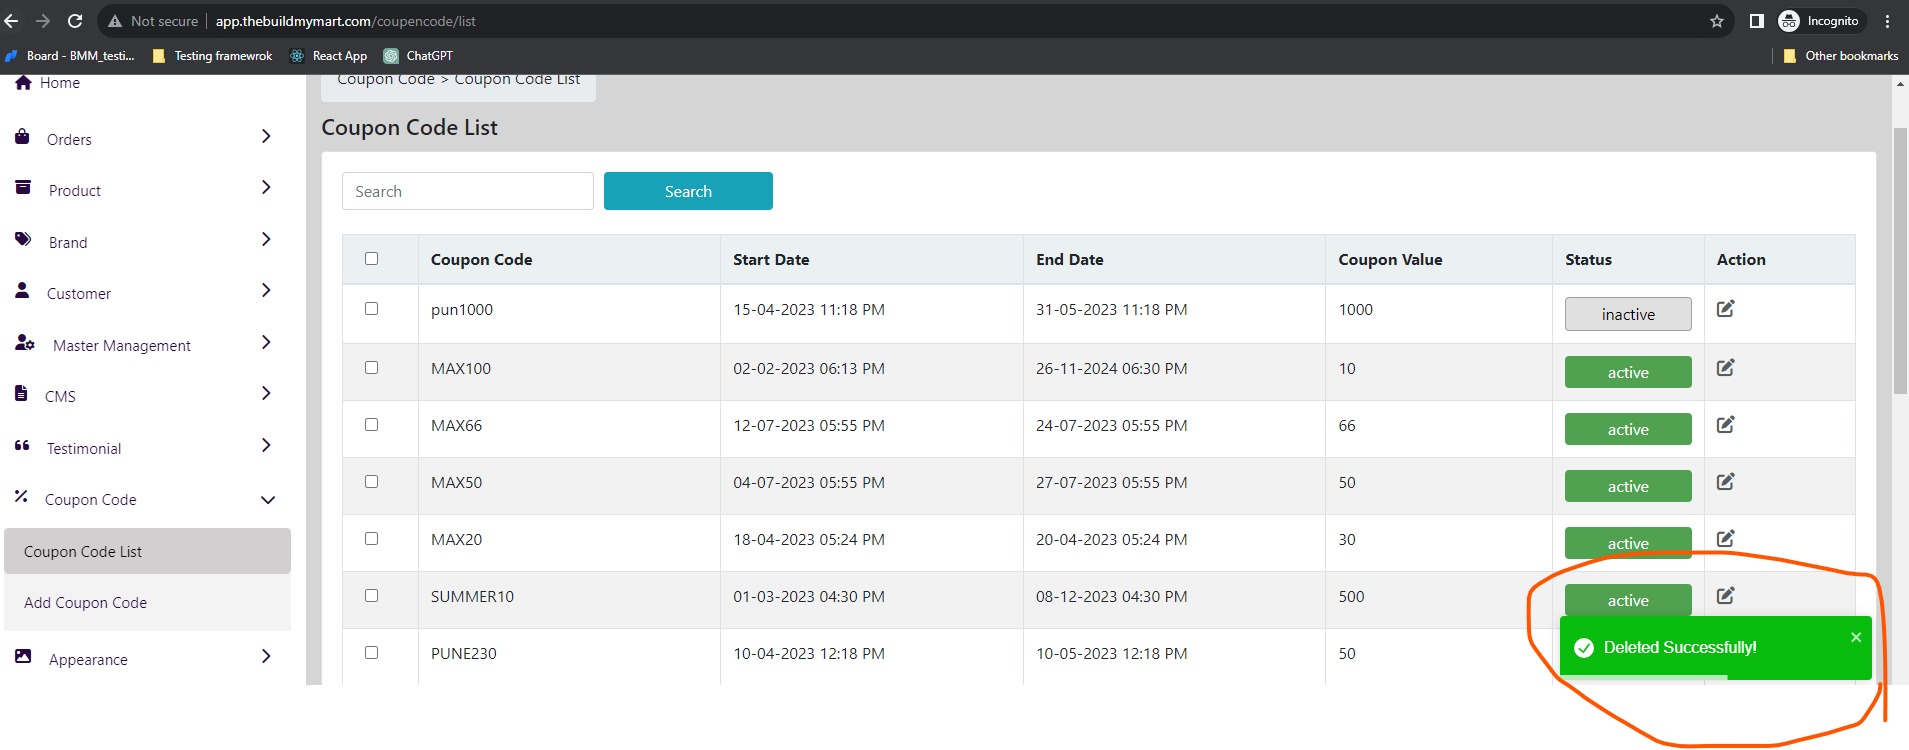Image resolution: width=1909 pixels, height=750 pixels.
Task: Click the Appearance image icon
Action: 23,657
